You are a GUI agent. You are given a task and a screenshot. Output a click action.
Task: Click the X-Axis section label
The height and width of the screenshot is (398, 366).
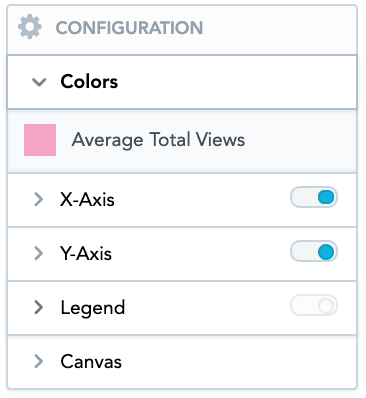(x=87, y=200)
